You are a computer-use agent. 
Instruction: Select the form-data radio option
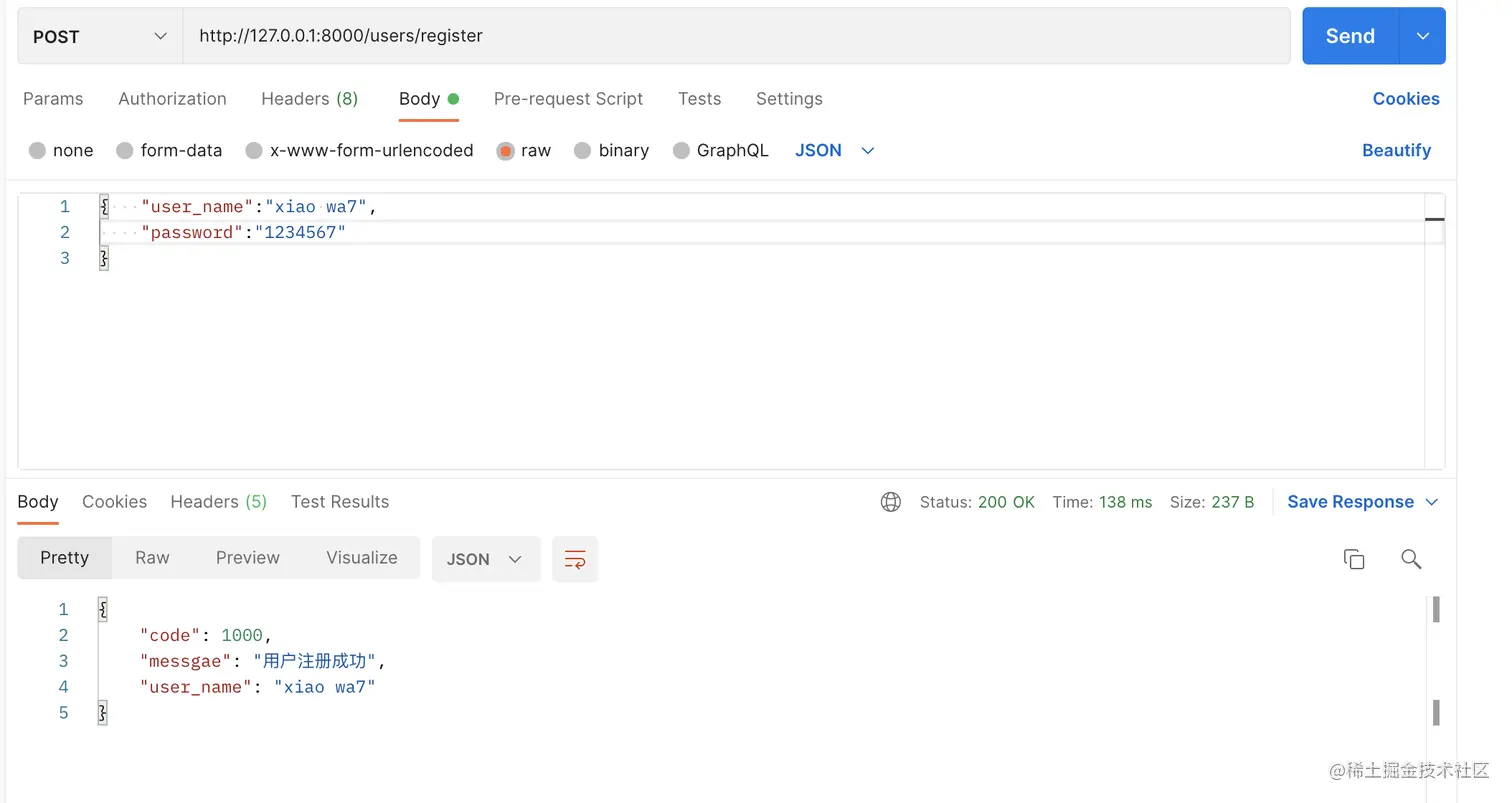coord(125,151)
